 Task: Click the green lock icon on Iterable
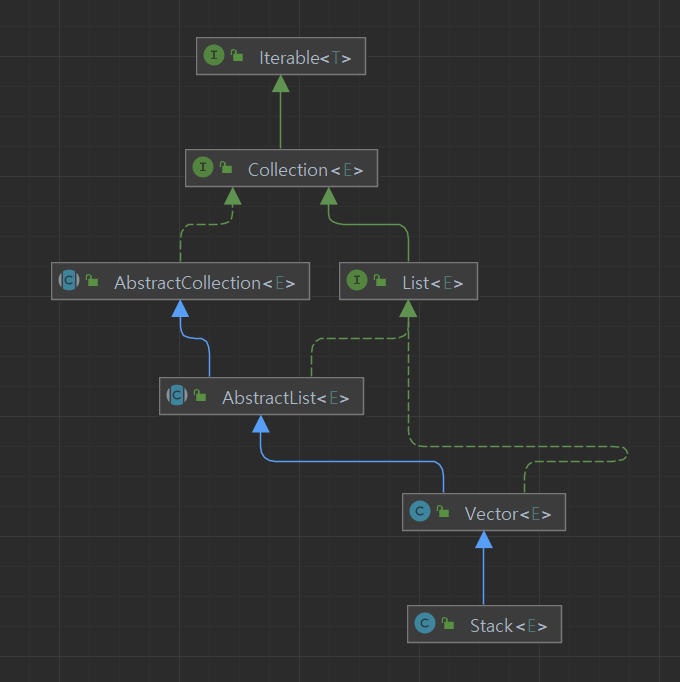coord(237,57)
